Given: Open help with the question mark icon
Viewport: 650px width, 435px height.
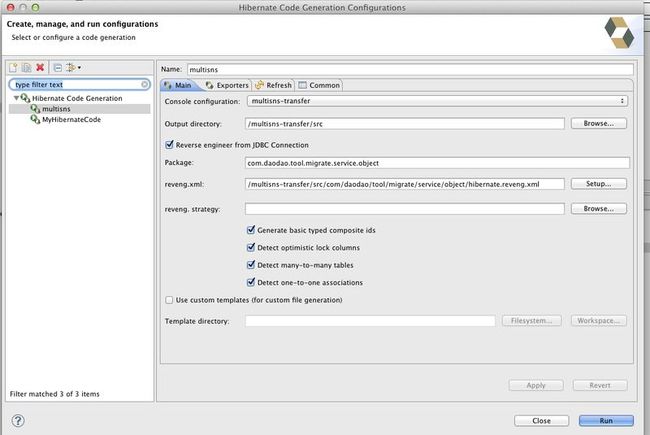Looking at the screenshot, I should point(18,420).
